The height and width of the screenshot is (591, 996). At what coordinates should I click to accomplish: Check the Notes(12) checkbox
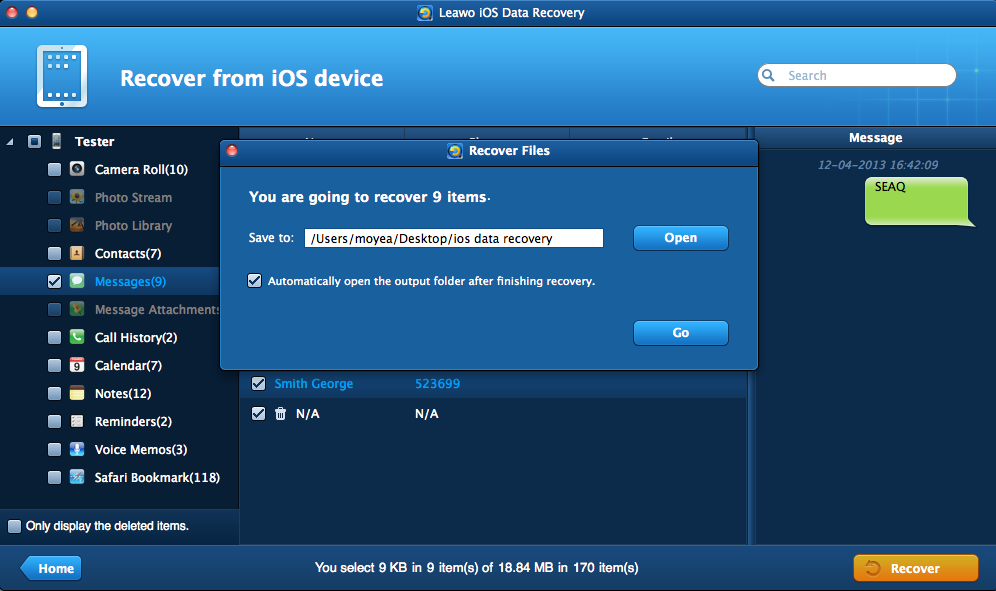[55, 393]
